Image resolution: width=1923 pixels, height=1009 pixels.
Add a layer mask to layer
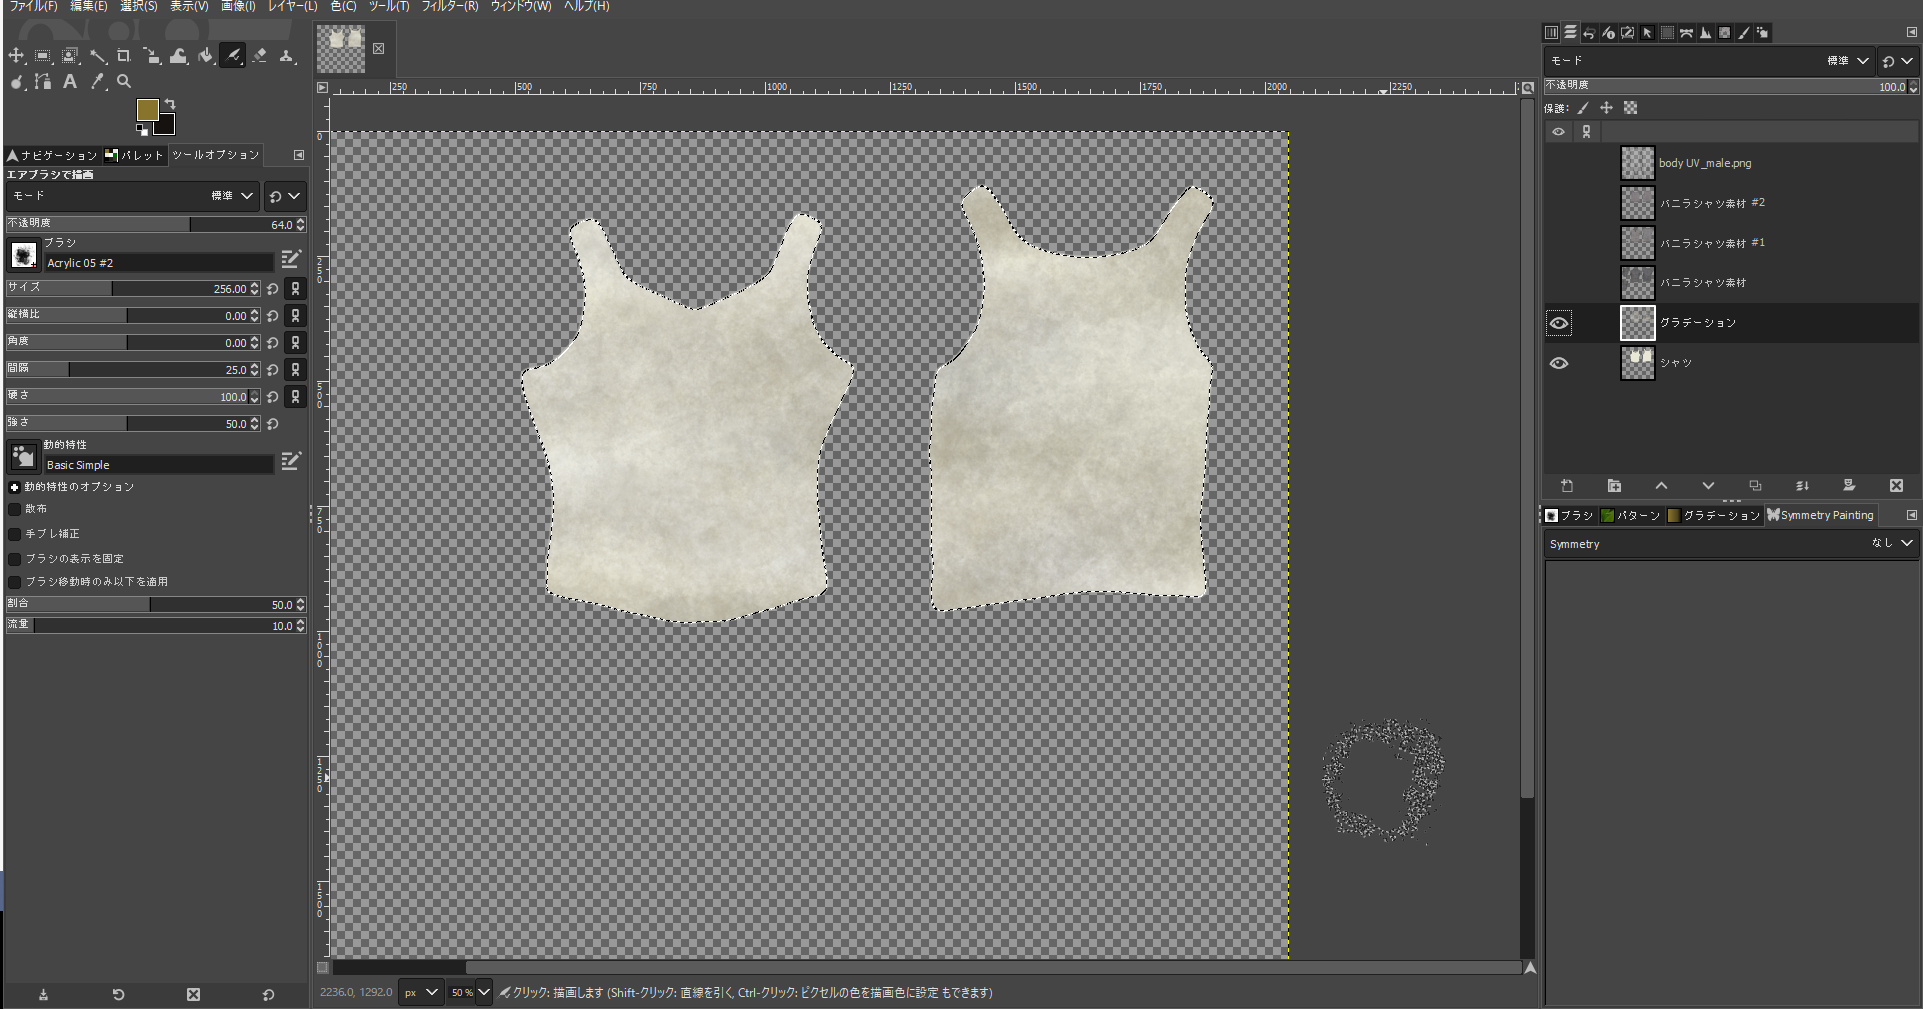click(x=1849, y=486)
